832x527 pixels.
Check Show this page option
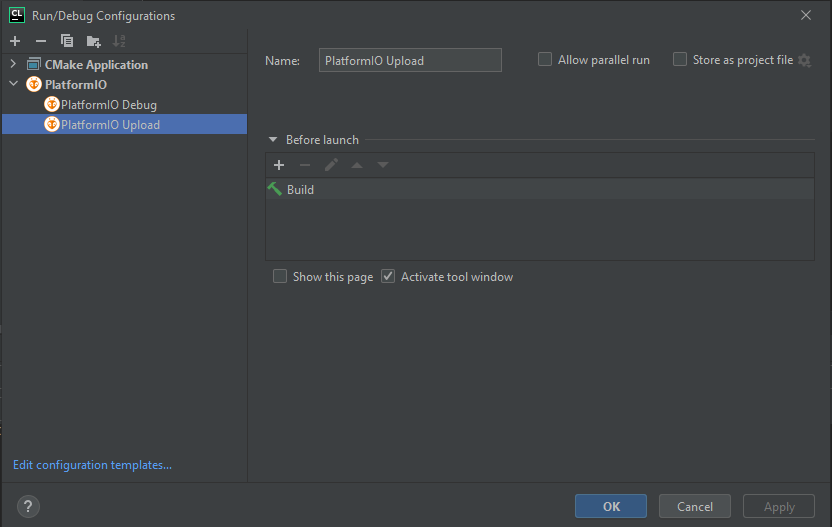280,276
